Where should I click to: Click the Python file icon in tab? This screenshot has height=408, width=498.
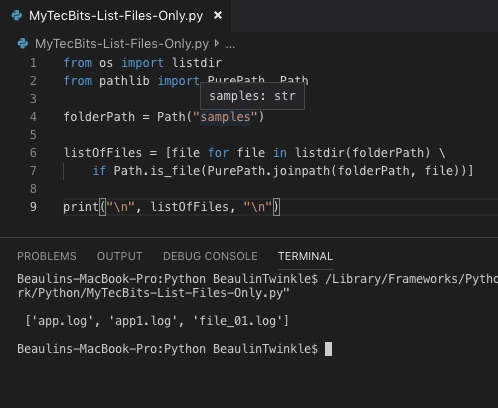point(17,16)
